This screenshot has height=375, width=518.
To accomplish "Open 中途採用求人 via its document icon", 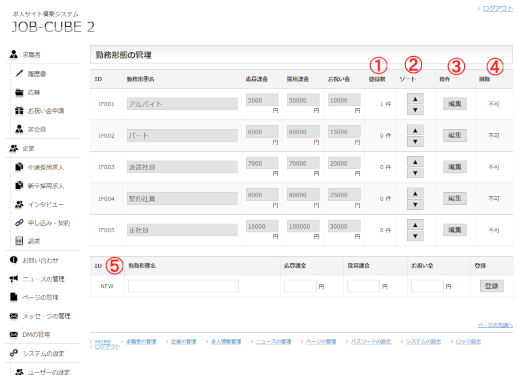I will pos(19,167).
